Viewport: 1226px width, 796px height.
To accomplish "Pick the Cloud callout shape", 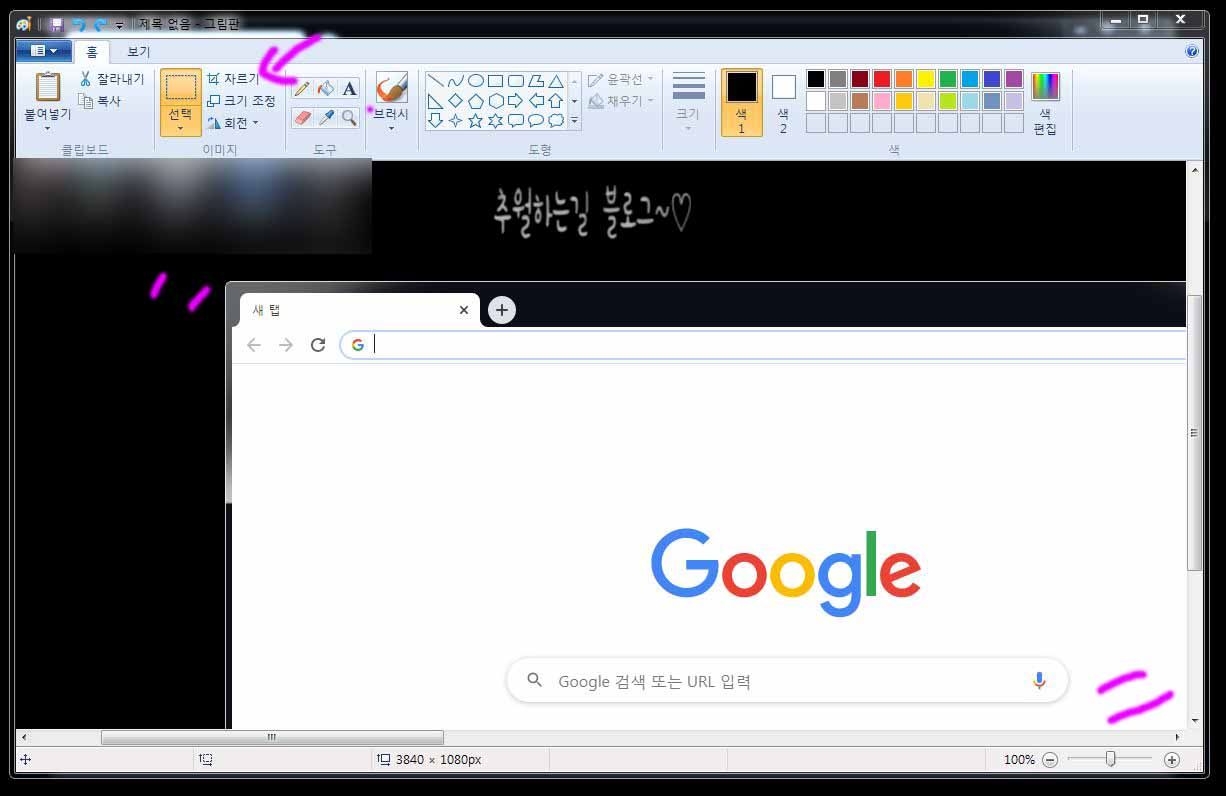I will click(556, 121).
